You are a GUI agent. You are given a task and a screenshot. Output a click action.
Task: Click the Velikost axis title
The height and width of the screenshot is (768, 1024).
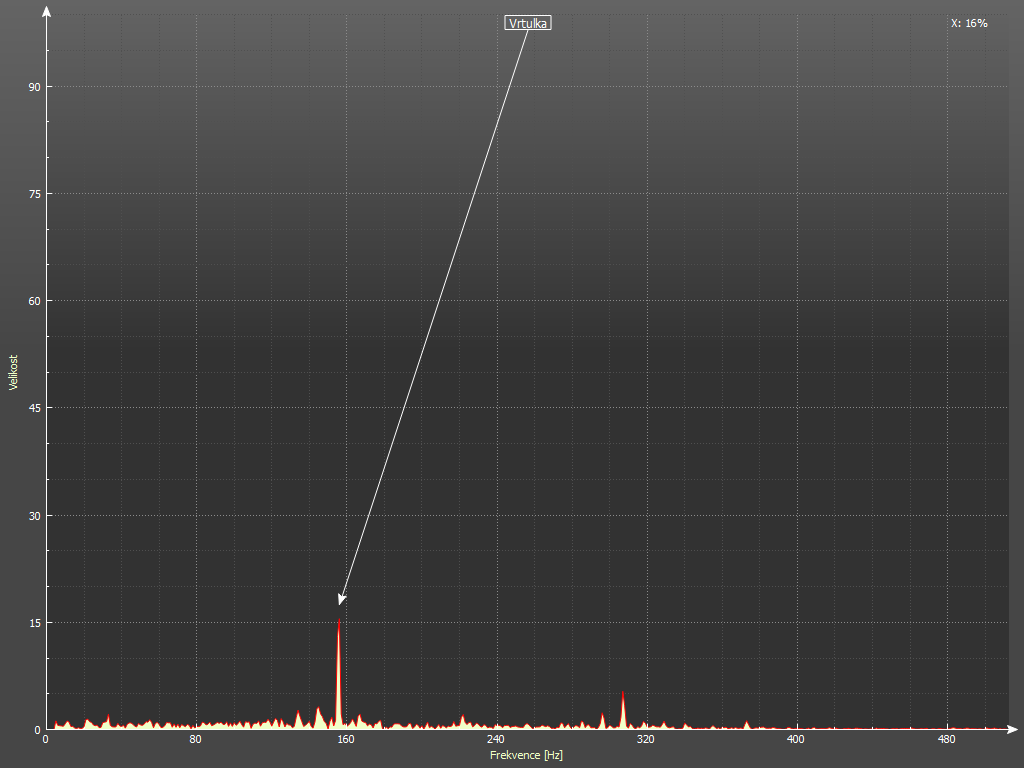(13, 372)
